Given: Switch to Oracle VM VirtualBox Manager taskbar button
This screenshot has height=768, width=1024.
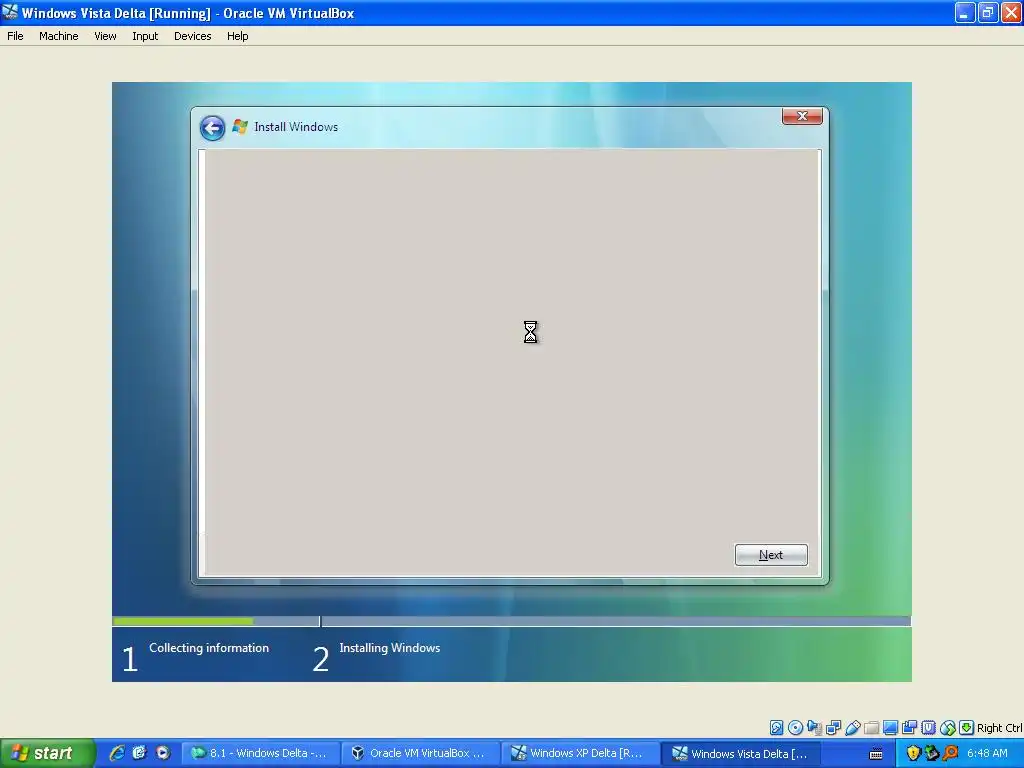Looking at the screenshot, I should coord(421,753).
